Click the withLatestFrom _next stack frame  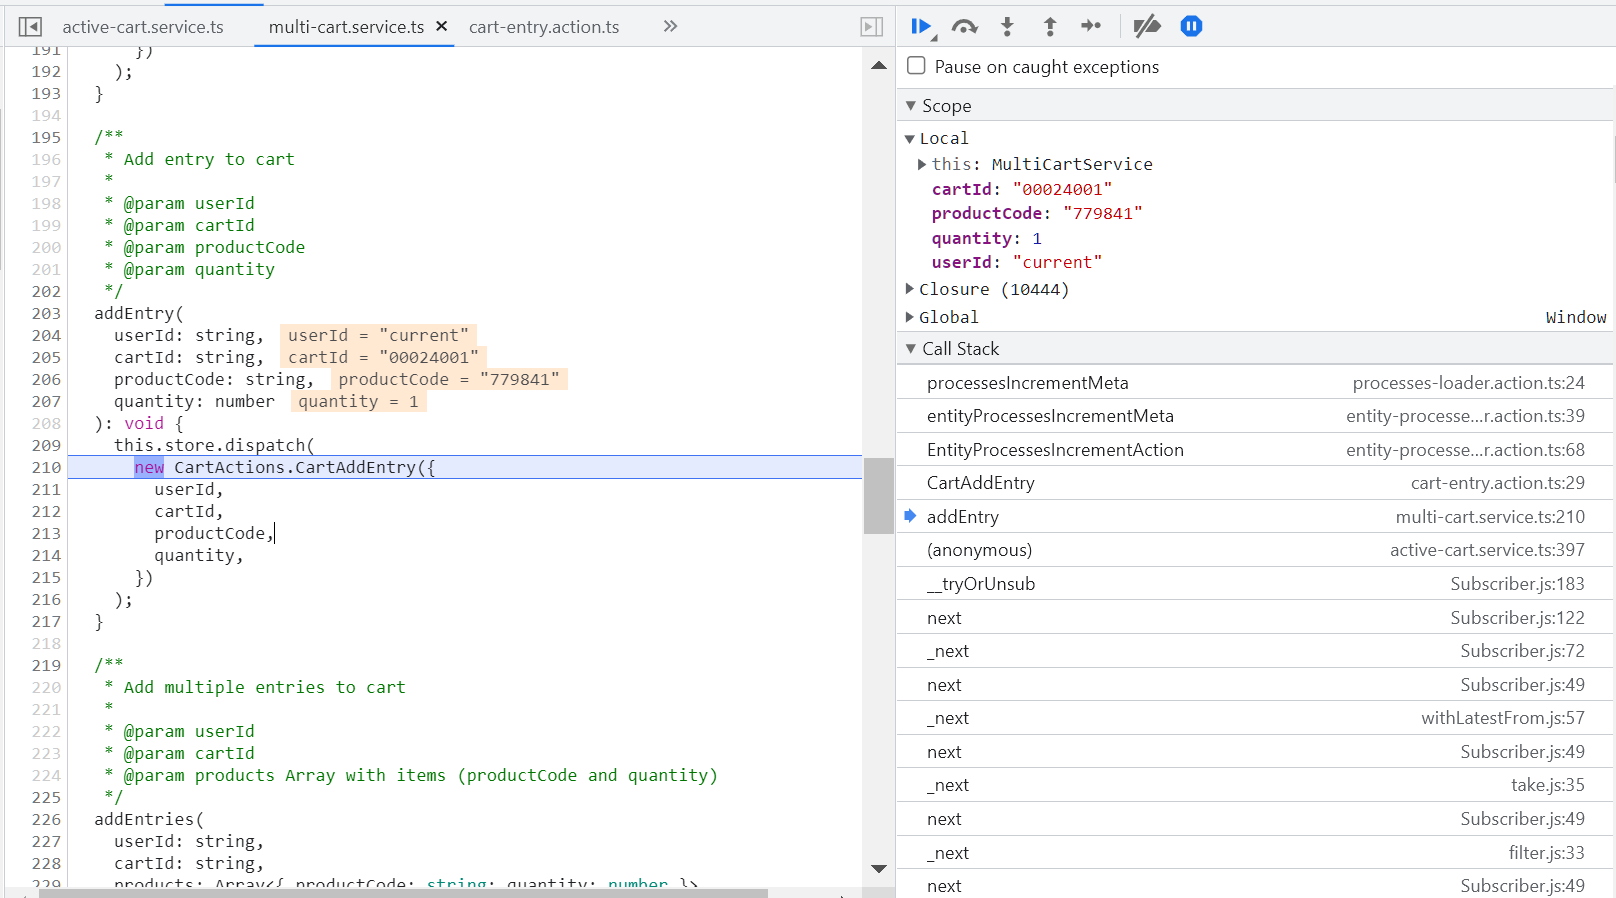(1256, 718)
